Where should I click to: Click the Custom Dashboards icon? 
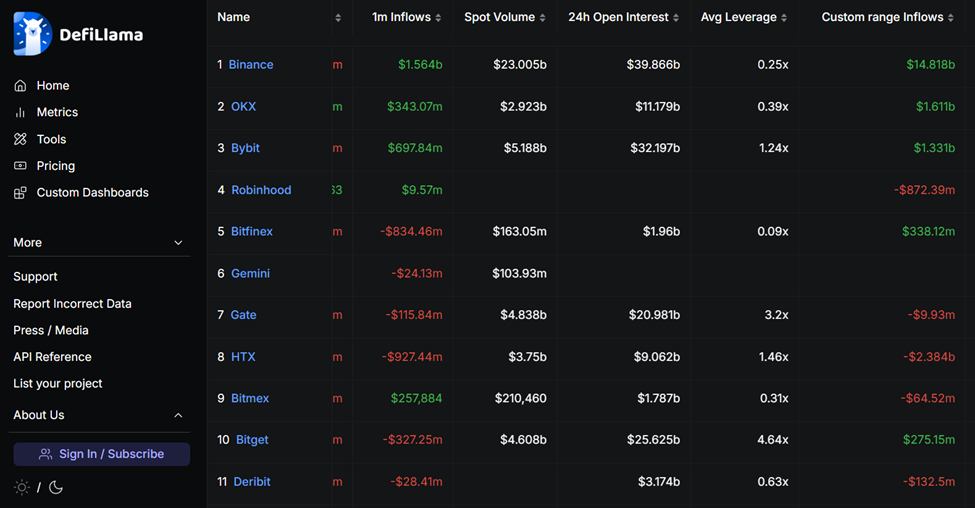20,193
